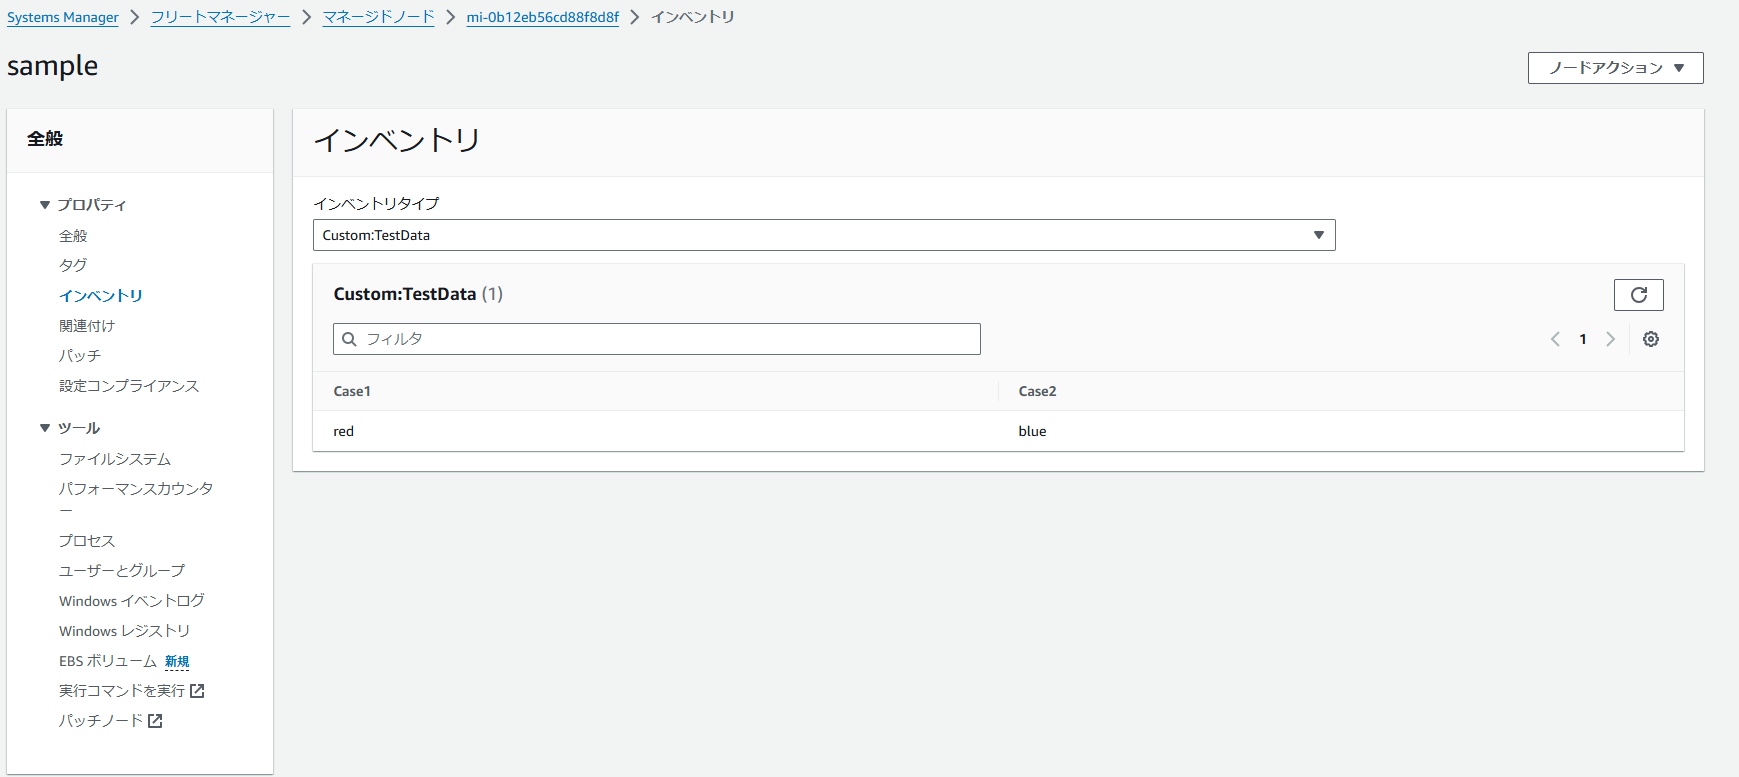
Task: Open Windows レジストリ tool
Action: [x=124, y=631]
